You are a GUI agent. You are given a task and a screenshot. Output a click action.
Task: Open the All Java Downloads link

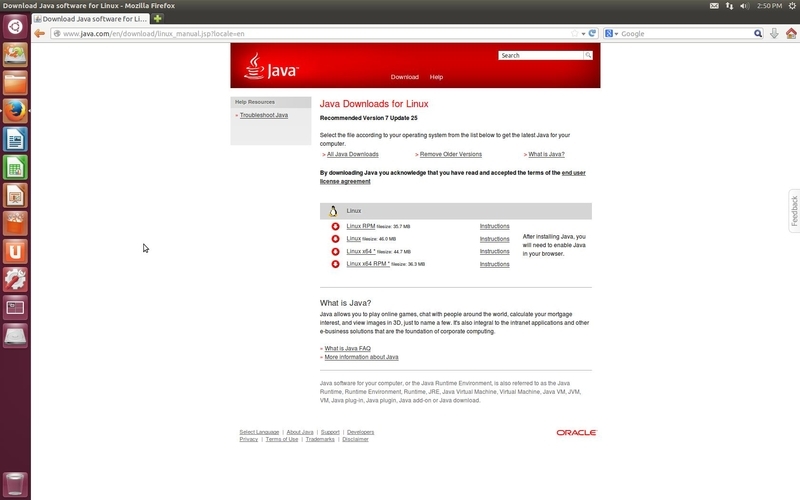point(353,154)
